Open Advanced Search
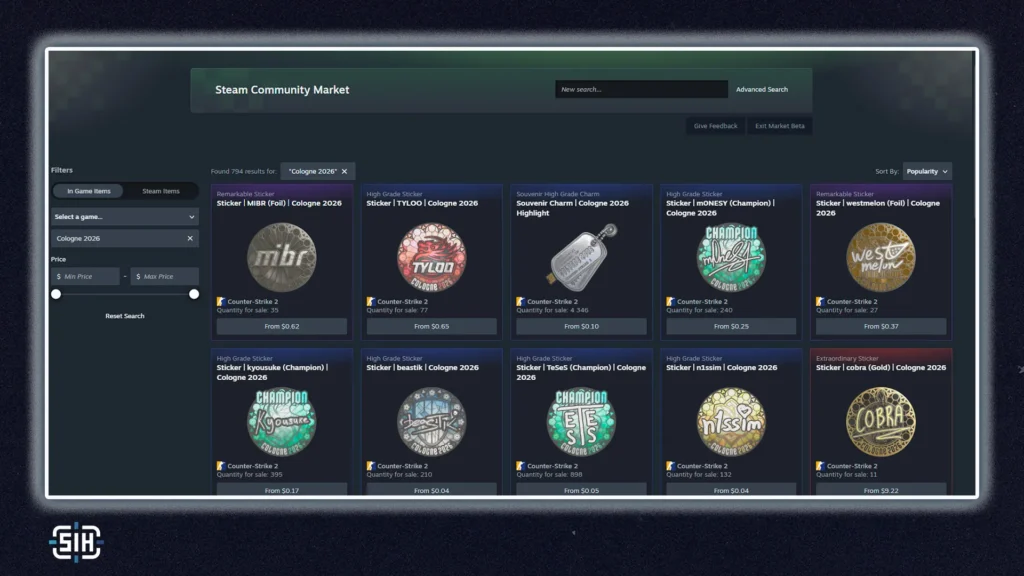Image resolution: width=1024 pixels, height=576 pixels. pos(761,89)
